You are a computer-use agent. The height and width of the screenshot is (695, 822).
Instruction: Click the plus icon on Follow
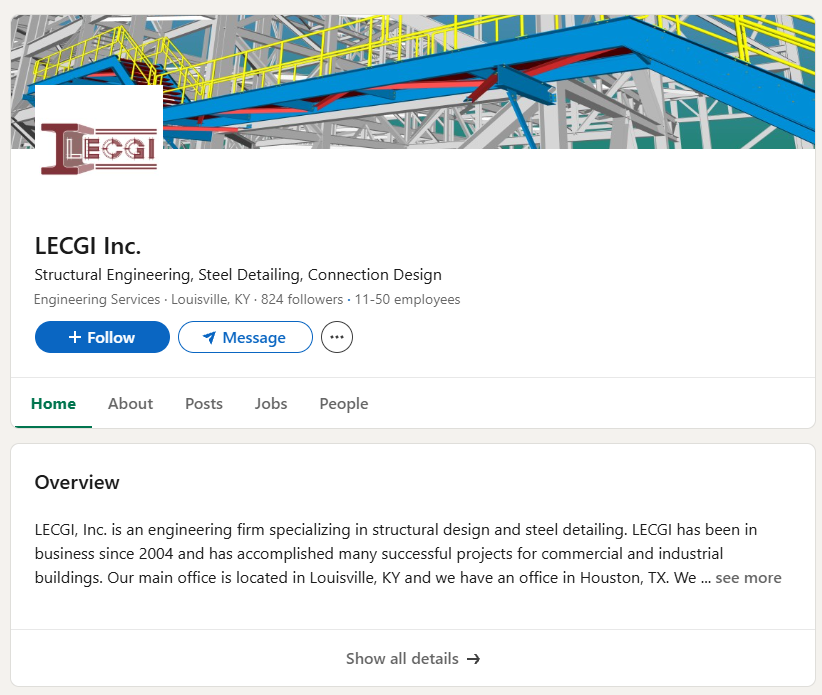coord(75,337)
